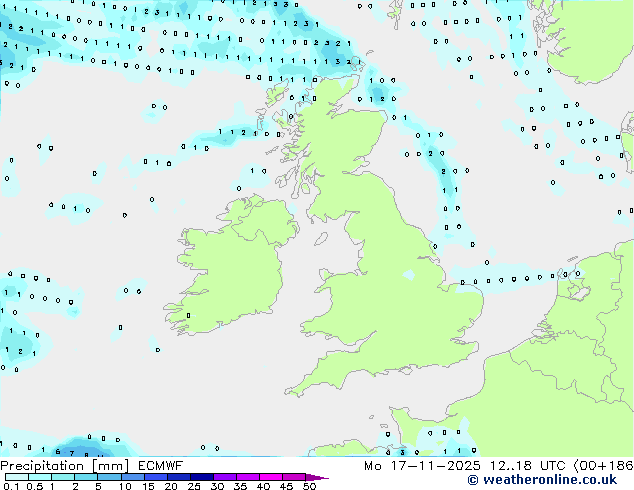Image resolution: width=634 pixels, height=490 pixels.
Task: Click the precipitation value '7' on map
Action: (72, 454)
